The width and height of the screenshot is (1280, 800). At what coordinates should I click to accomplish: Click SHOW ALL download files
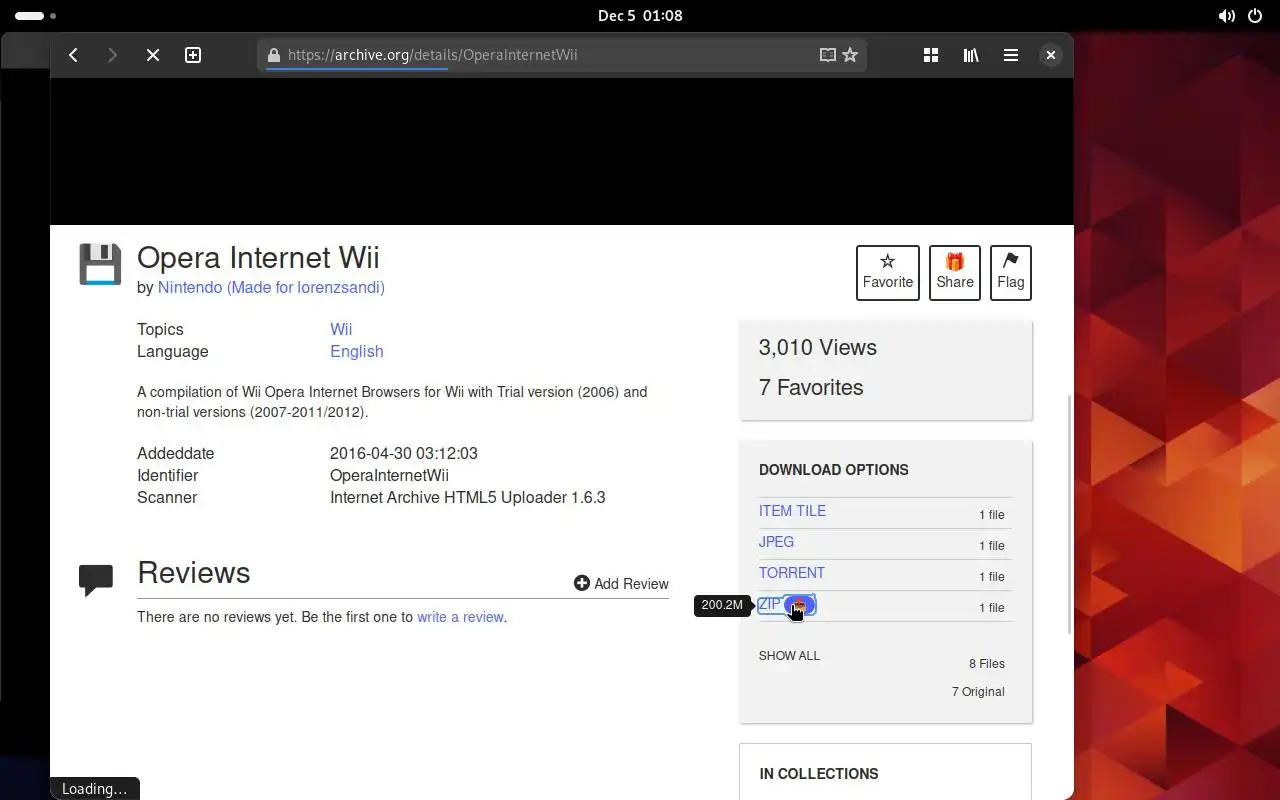tap(789, 656)
